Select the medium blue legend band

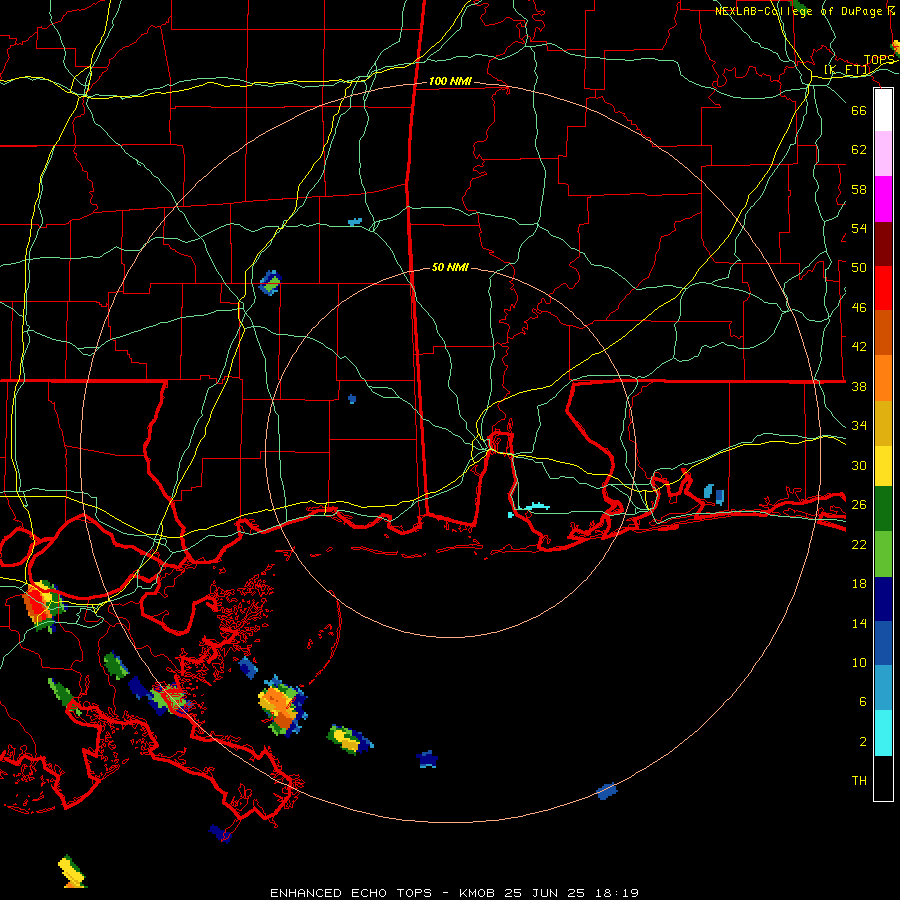click(883, 643)
